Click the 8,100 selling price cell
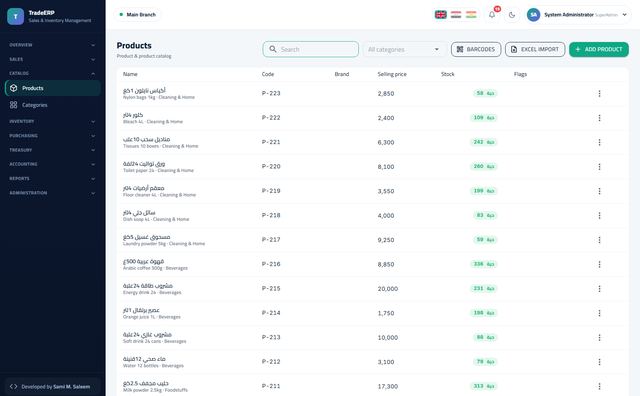Screen dimensions: 640x396 click(386, 167)
